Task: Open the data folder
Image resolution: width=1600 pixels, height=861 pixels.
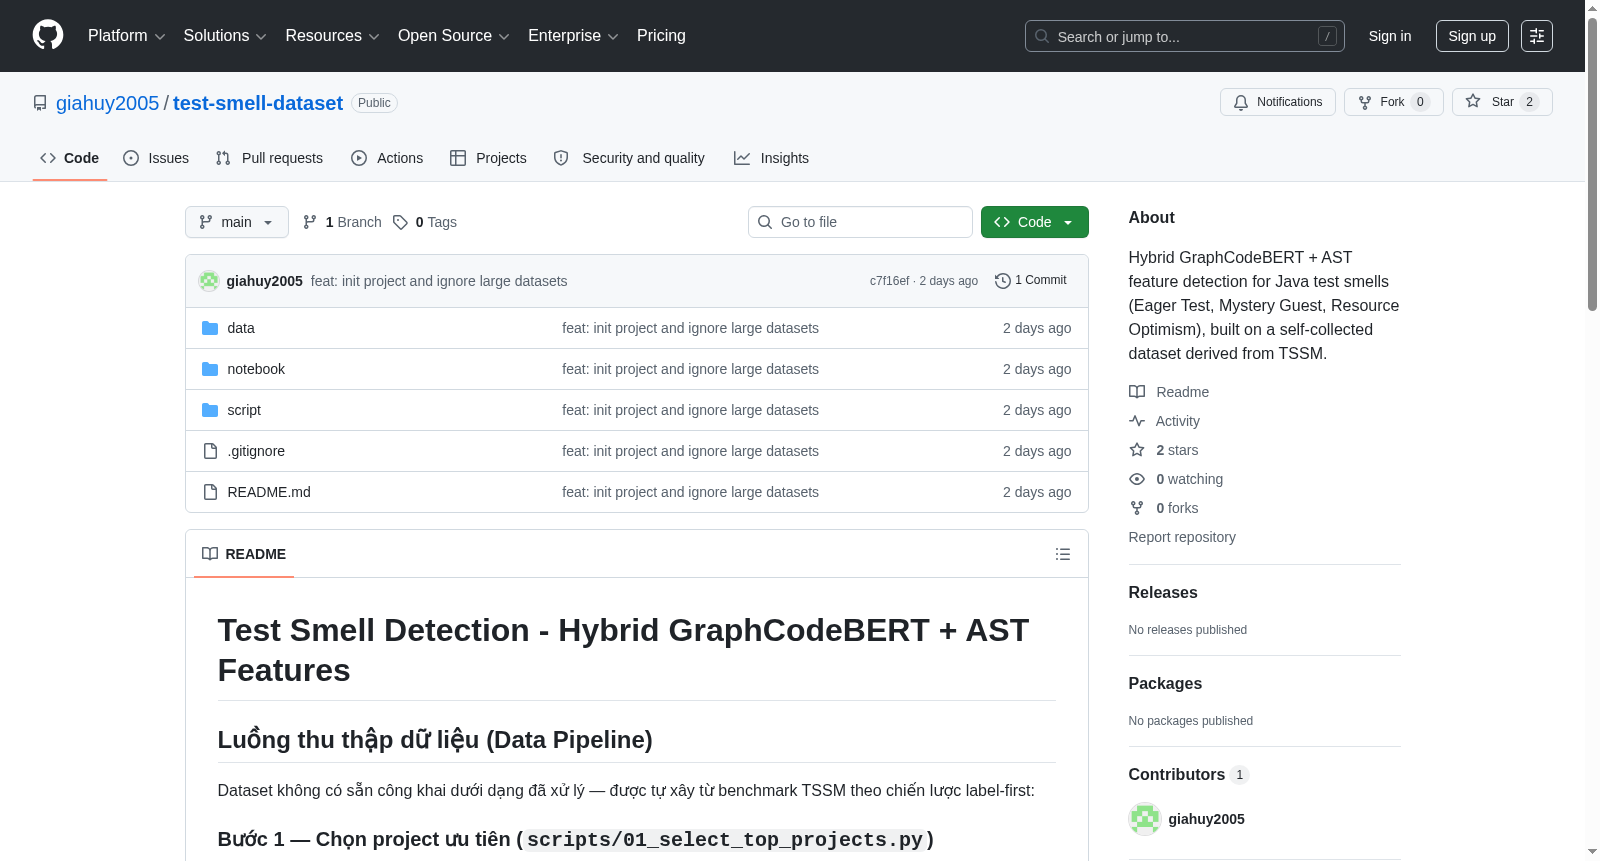Action: [241, 328]
